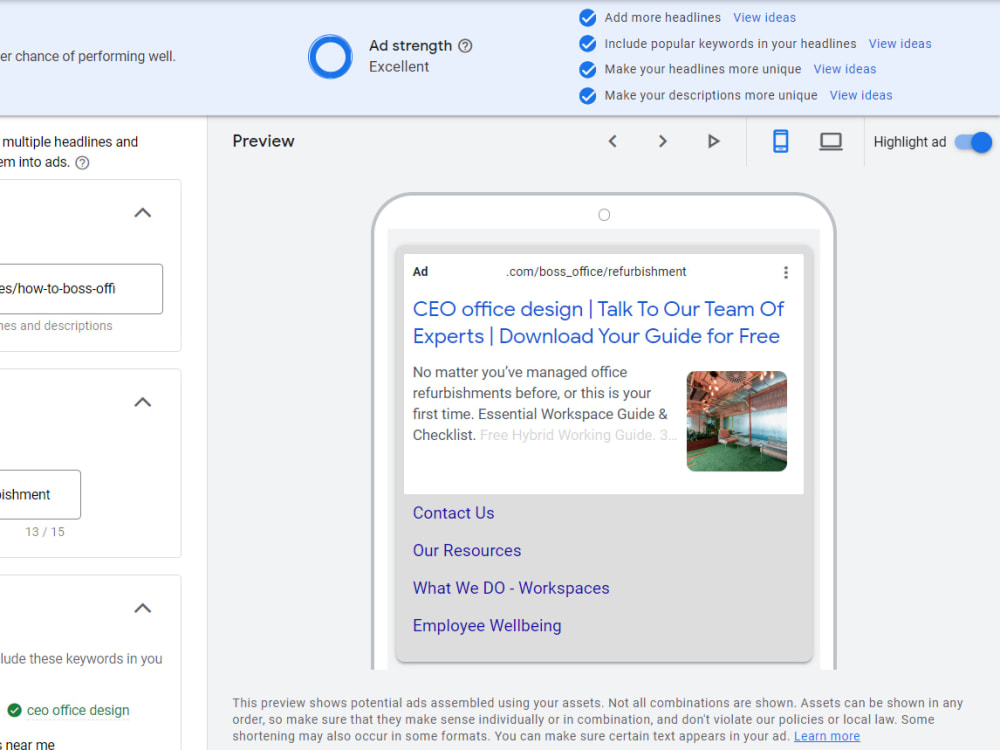1000x750 pixels.
Task: Open the What We DO - Workspaces sitelink
Action: [511, 588]
